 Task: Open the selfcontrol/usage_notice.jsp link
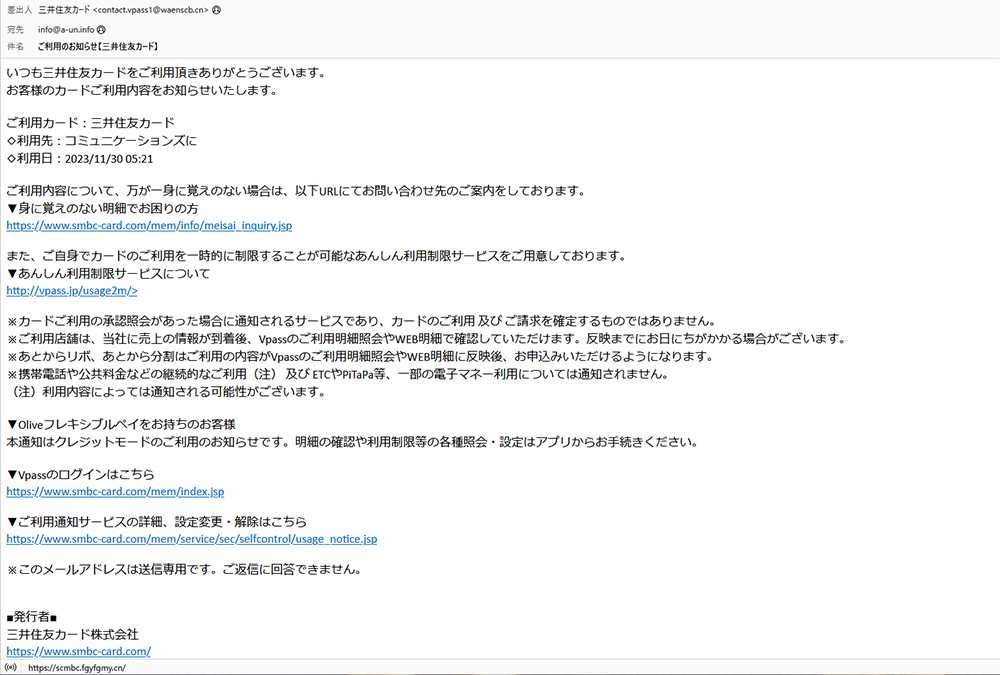tap(192, 538)
